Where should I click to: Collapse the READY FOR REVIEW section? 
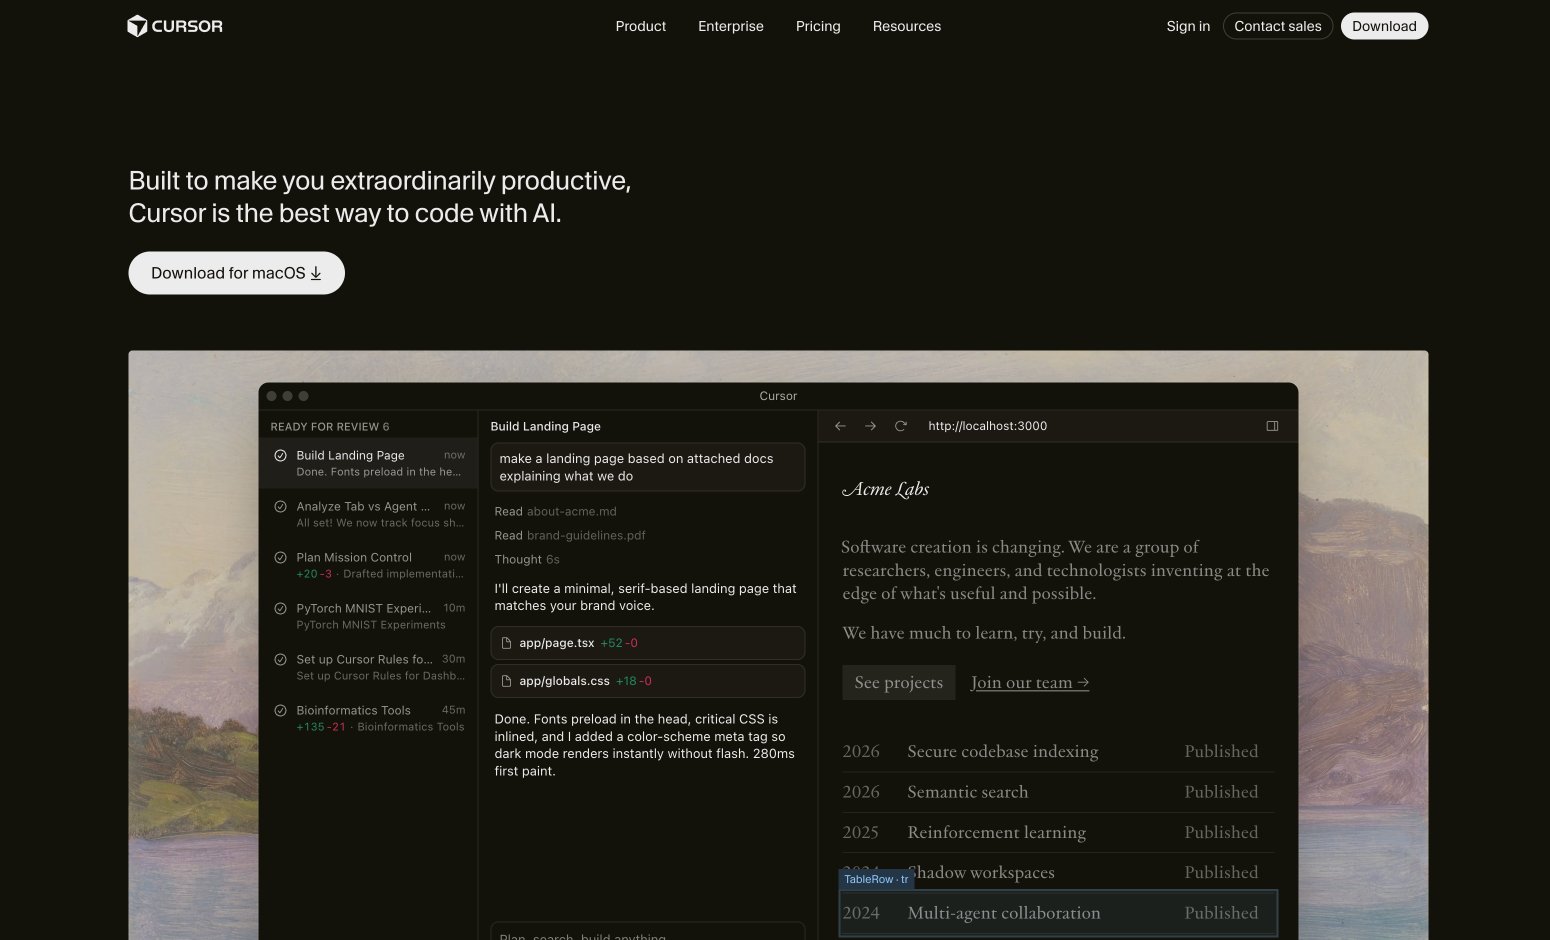330,426
